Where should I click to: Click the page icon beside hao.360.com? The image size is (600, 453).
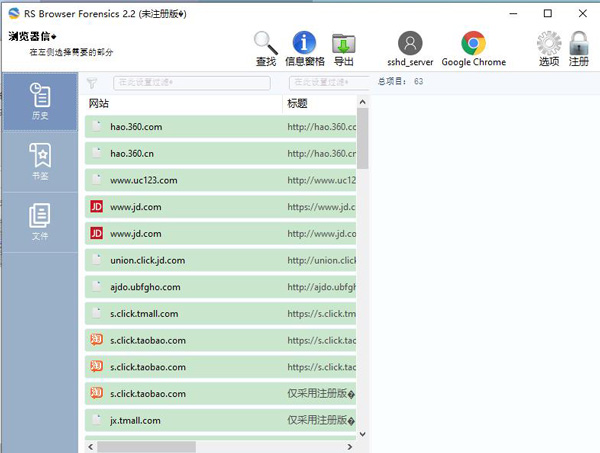[97, 126]
